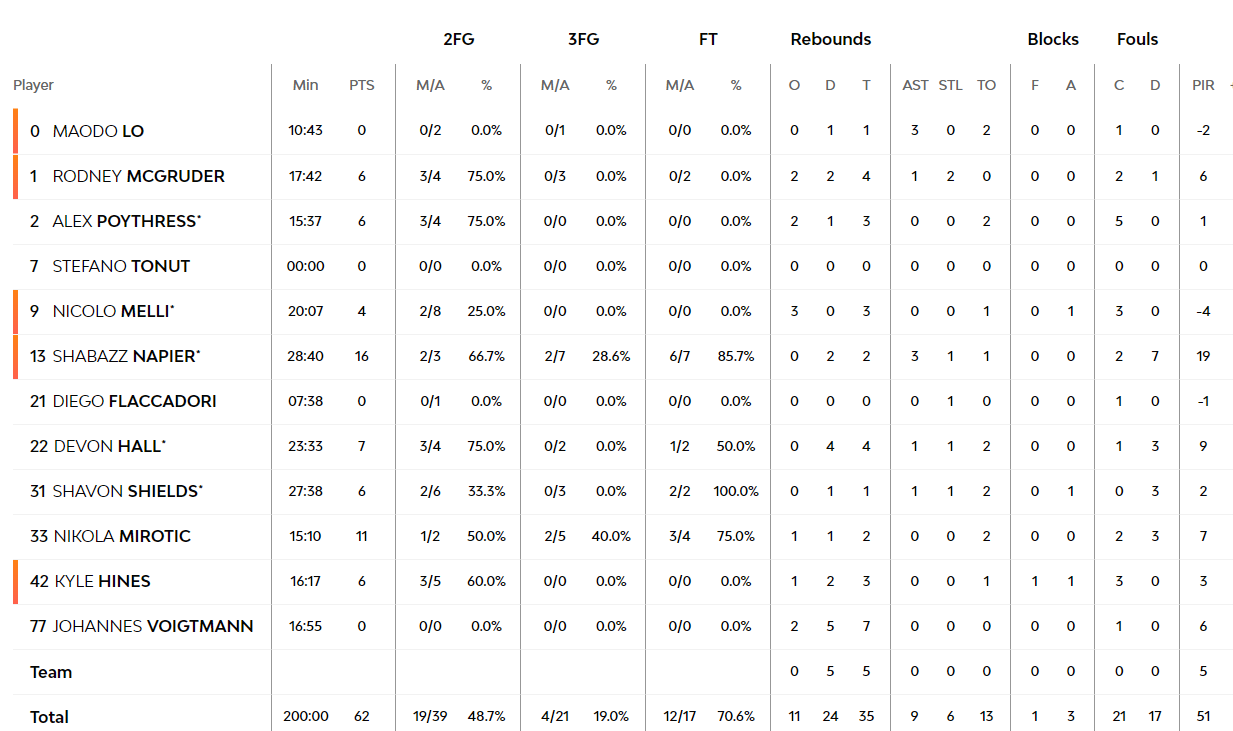
Task: Select Diego Flaccadori player name
Action: [x=135, y=401]
